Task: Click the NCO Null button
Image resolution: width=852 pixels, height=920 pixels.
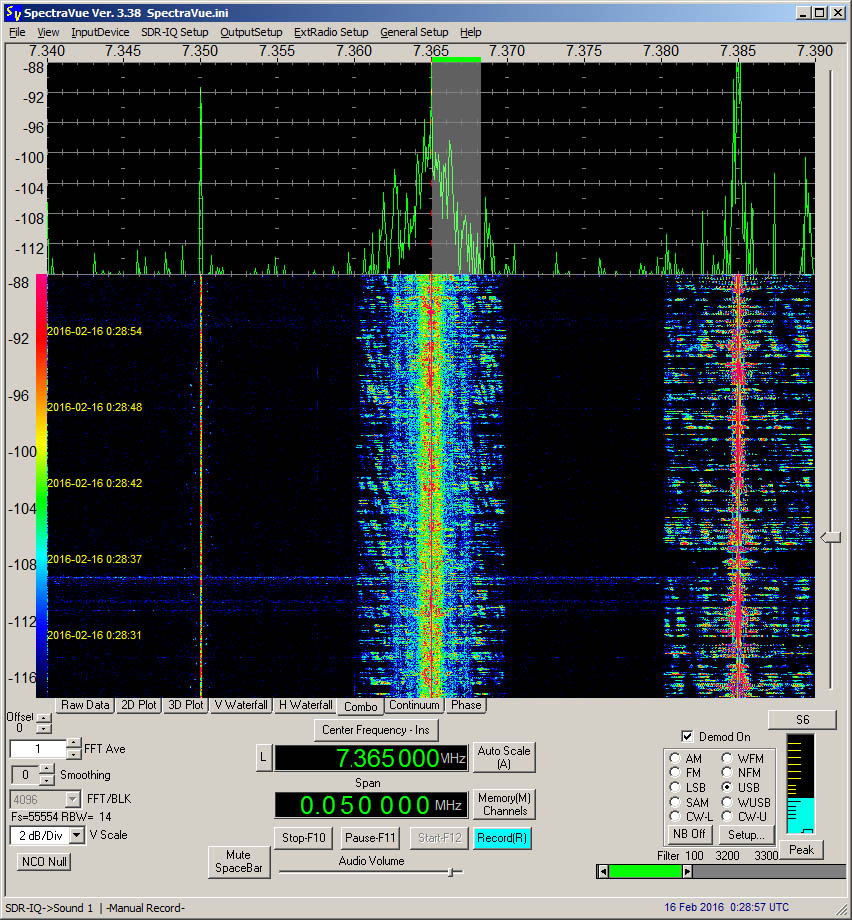Action: coord(44,861)
